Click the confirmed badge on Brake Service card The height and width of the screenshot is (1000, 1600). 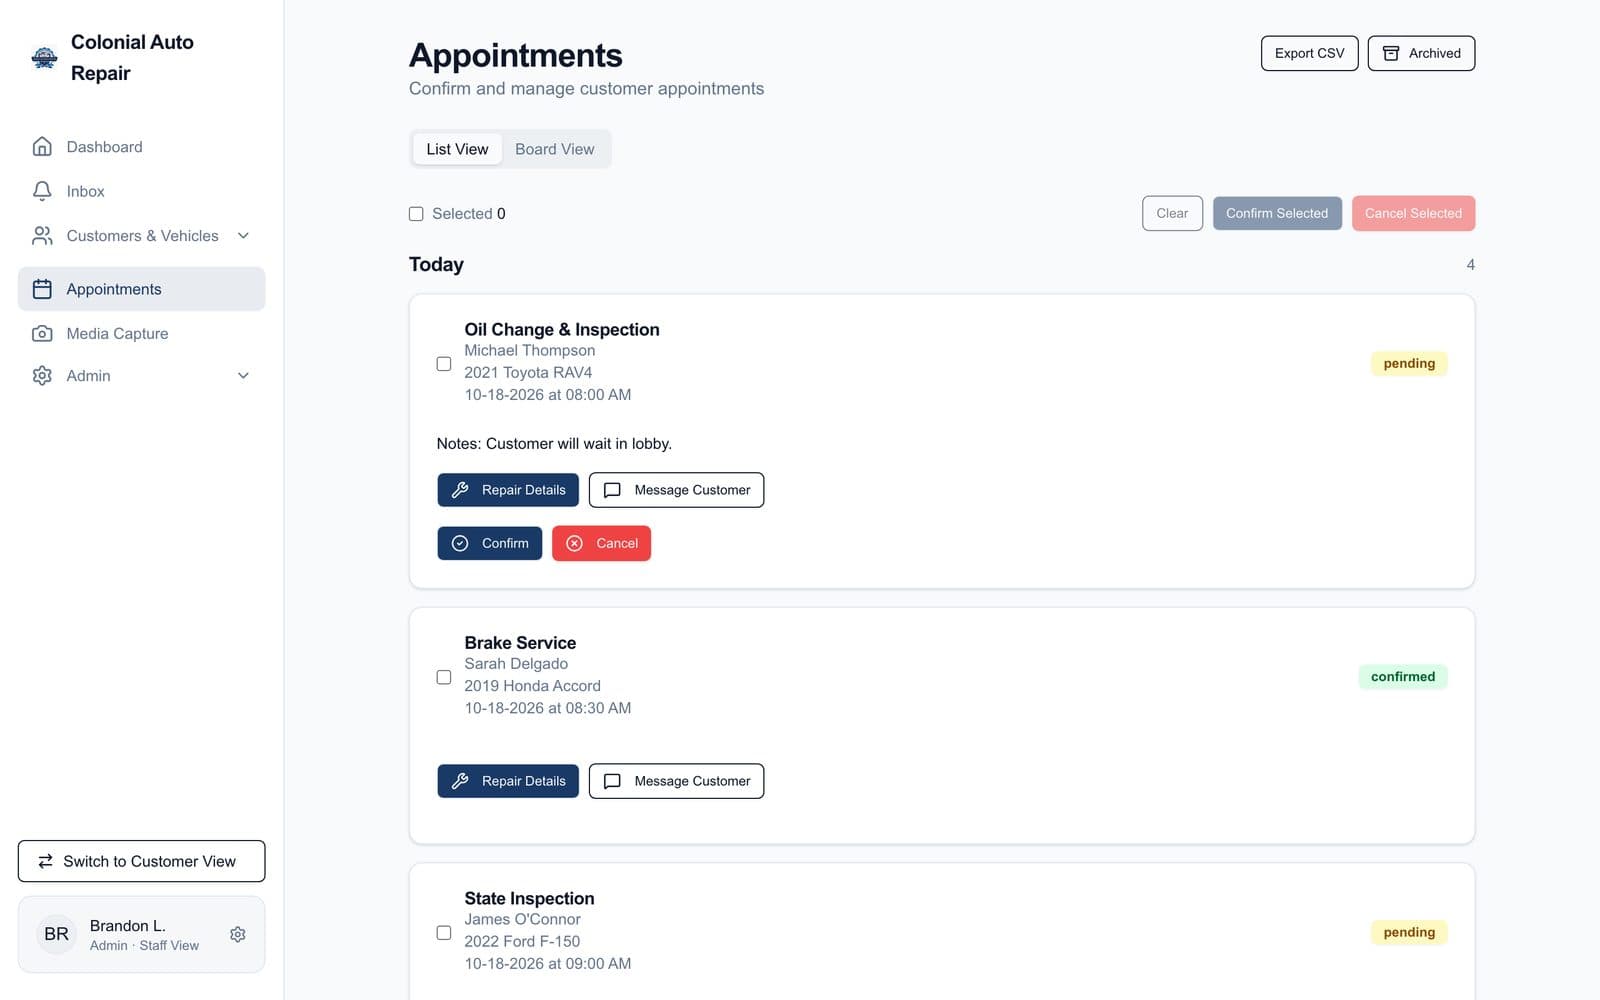pos(1402,677)
